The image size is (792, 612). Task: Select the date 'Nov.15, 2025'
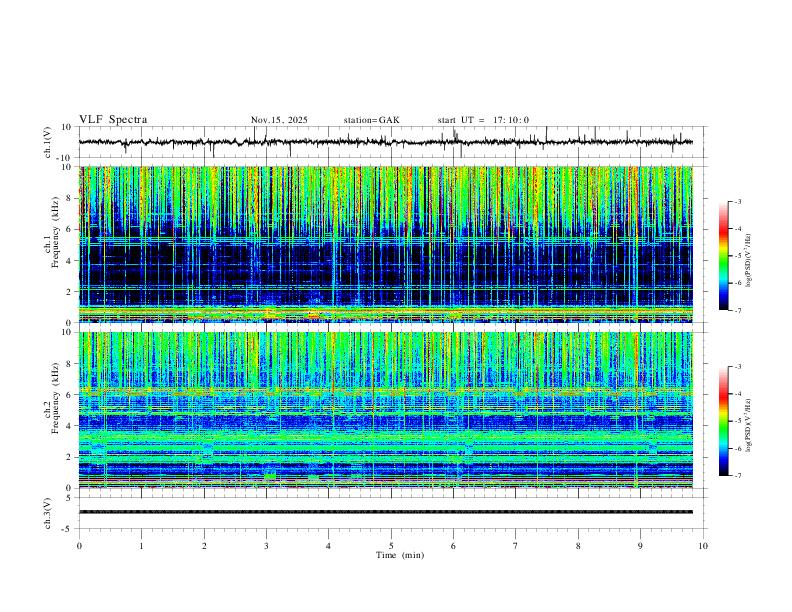279,120
